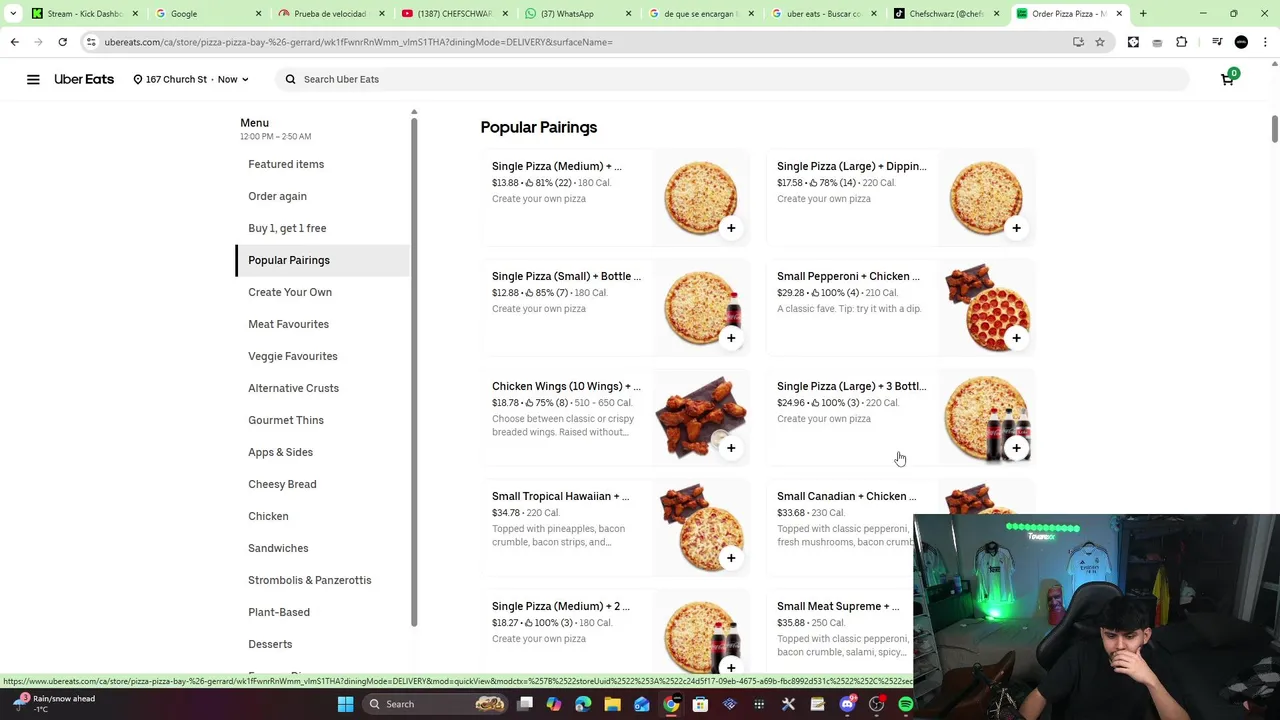Image resolution: width=1280 pixels, height=720 pixels.
Task: Go to Order again menu section
Action: click(x=277, y=196)
